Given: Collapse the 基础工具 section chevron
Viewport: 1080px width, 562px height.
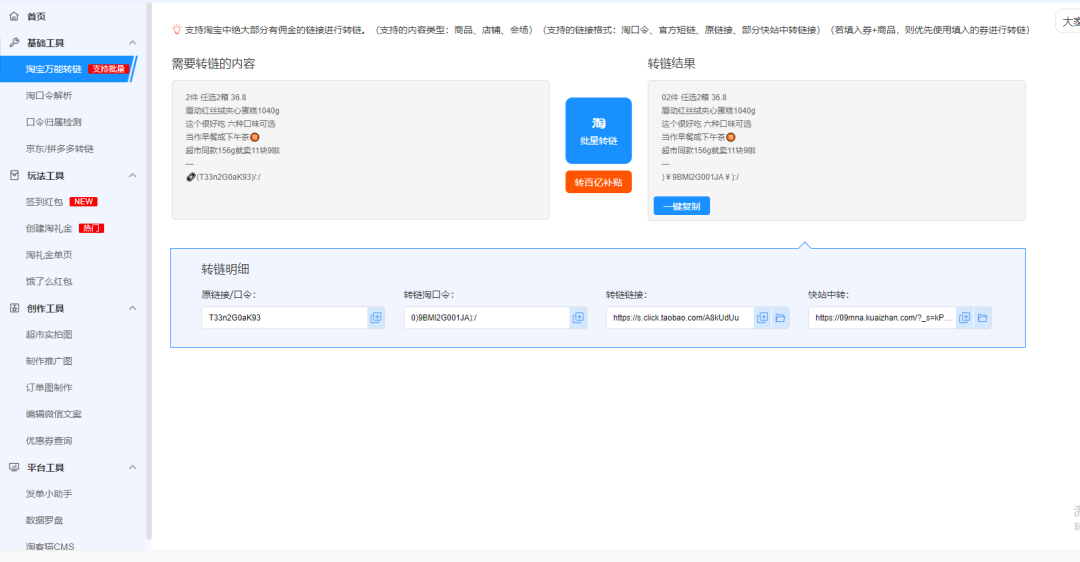Looking at the screenshot, I should 133,43.
